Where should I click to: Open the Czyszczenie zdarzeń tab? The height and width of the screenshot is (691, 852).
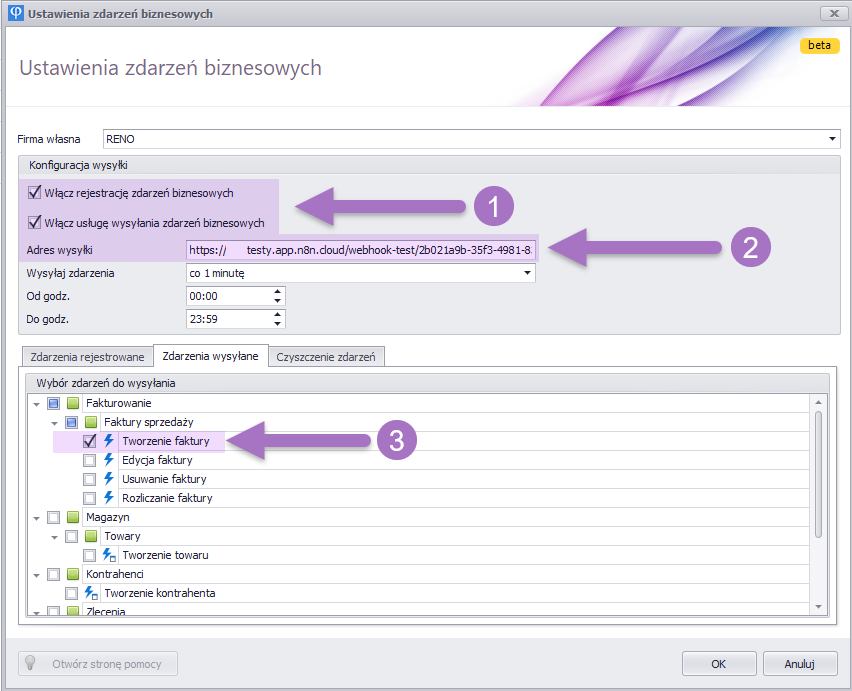pos(326,357)
